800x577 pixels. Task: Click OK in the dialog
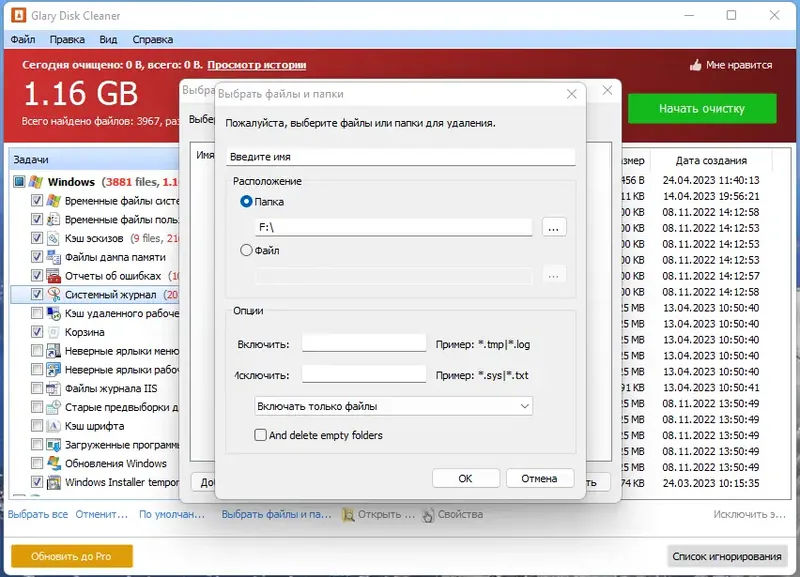(465, 479)
